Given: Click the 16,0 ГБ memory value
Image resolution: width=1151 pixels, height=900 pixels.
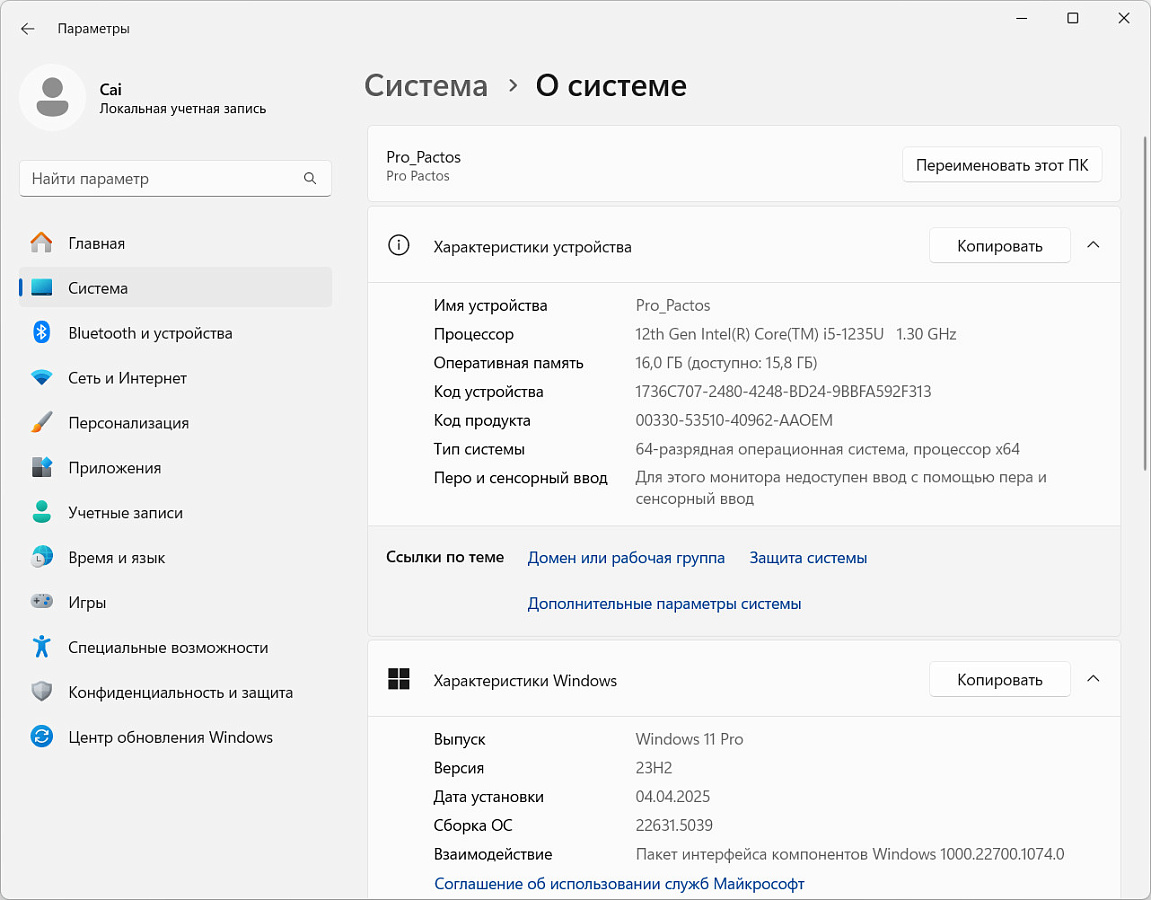Looking at the screenshot, I should tap(726, 363).
